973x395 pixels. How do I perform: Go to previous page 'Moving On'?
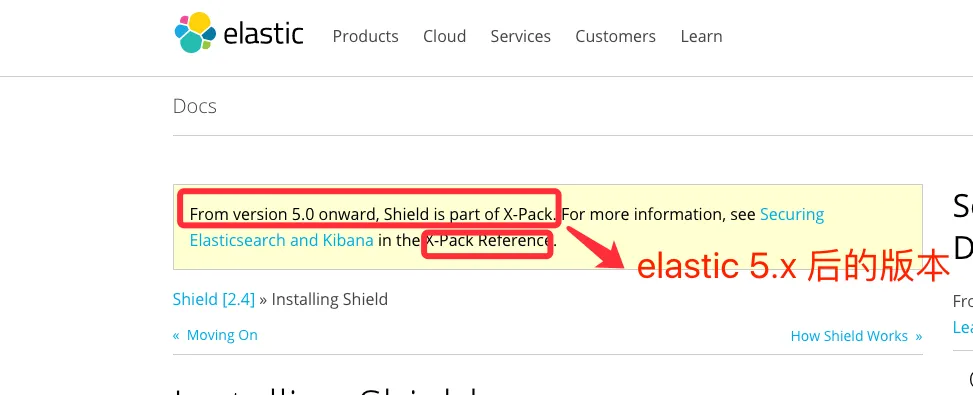222,335
